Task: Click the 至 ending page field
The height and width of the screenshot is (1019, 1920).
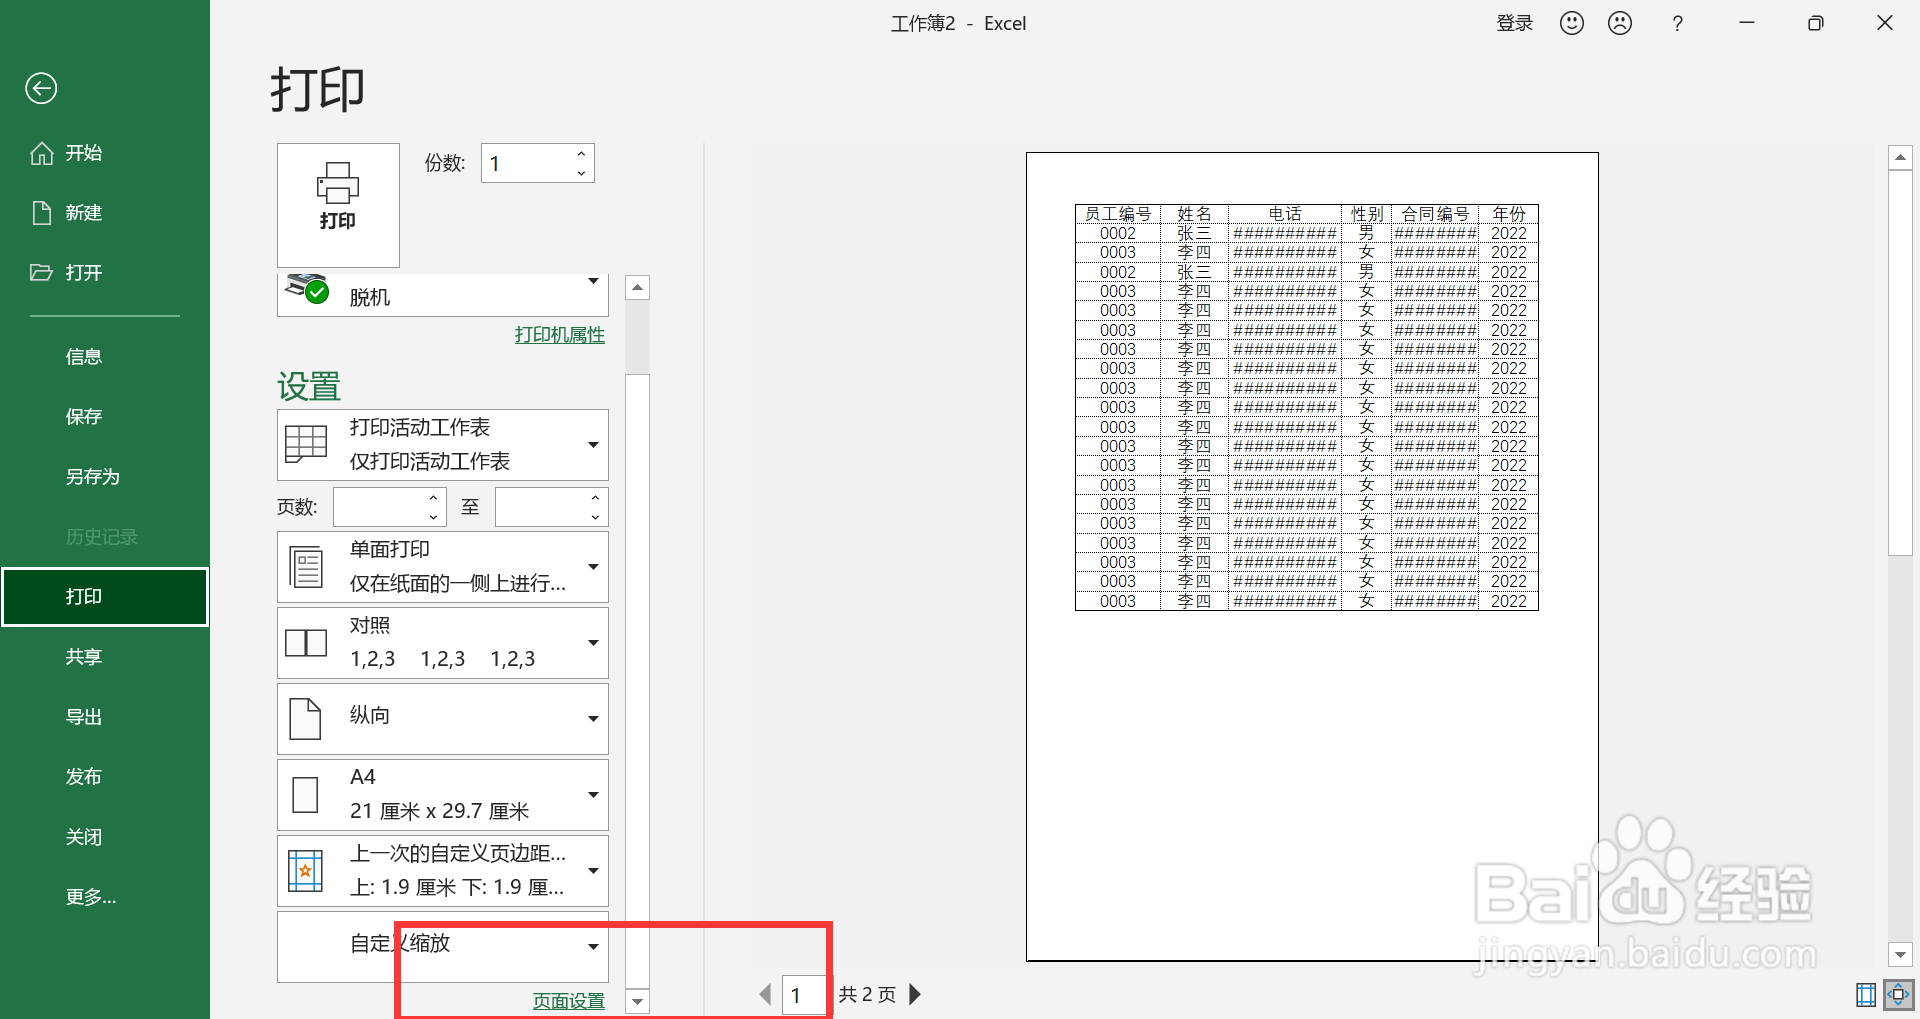Action: point(540,507)
